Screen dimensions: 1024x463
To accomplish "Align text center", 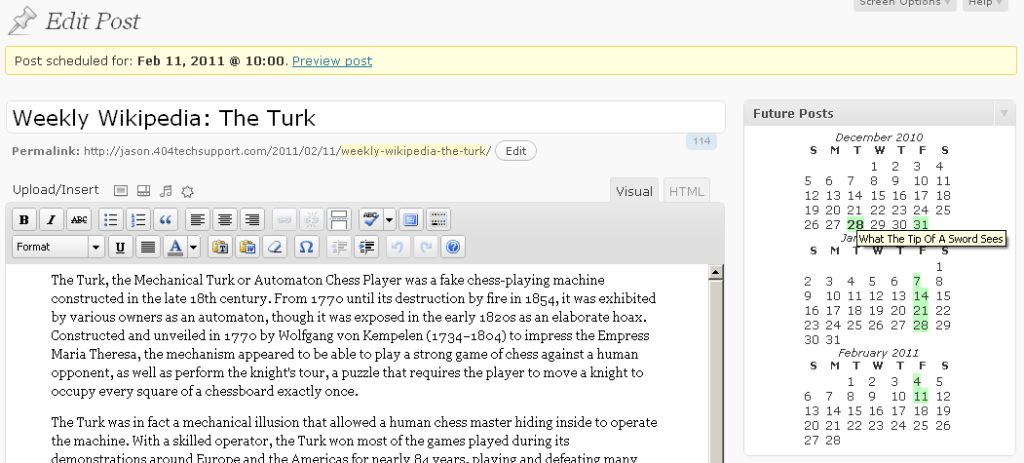I will (225, 220).
